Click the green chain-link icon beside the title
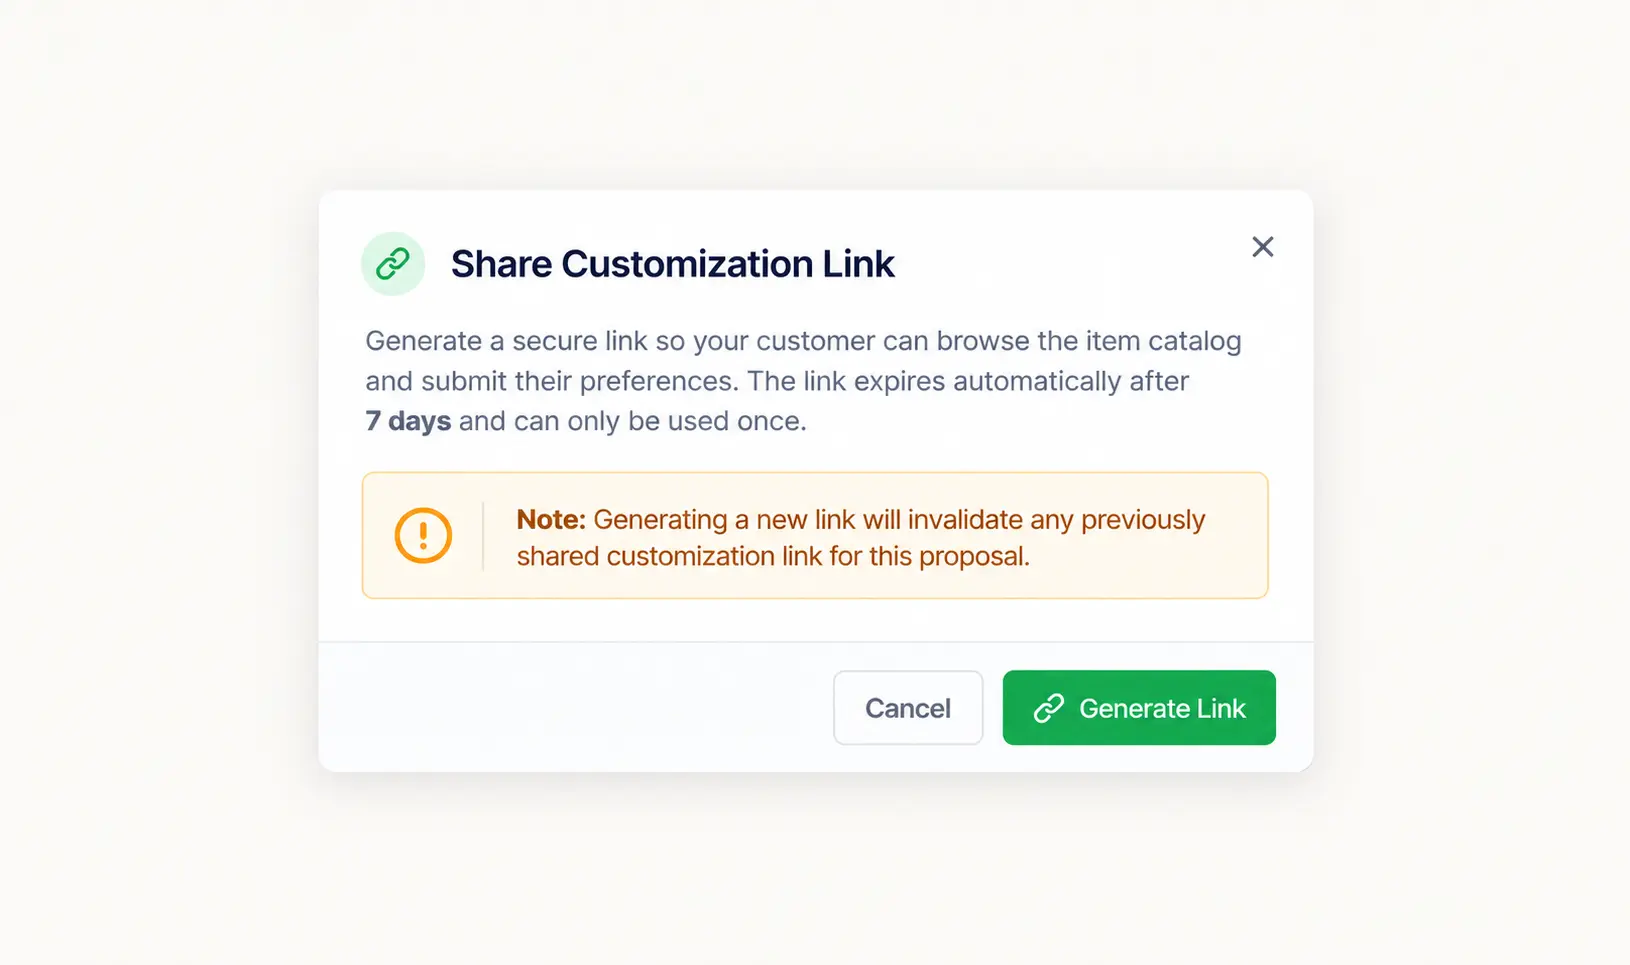The width and height of the screenshot is (1630, 965). click(393, 264)
